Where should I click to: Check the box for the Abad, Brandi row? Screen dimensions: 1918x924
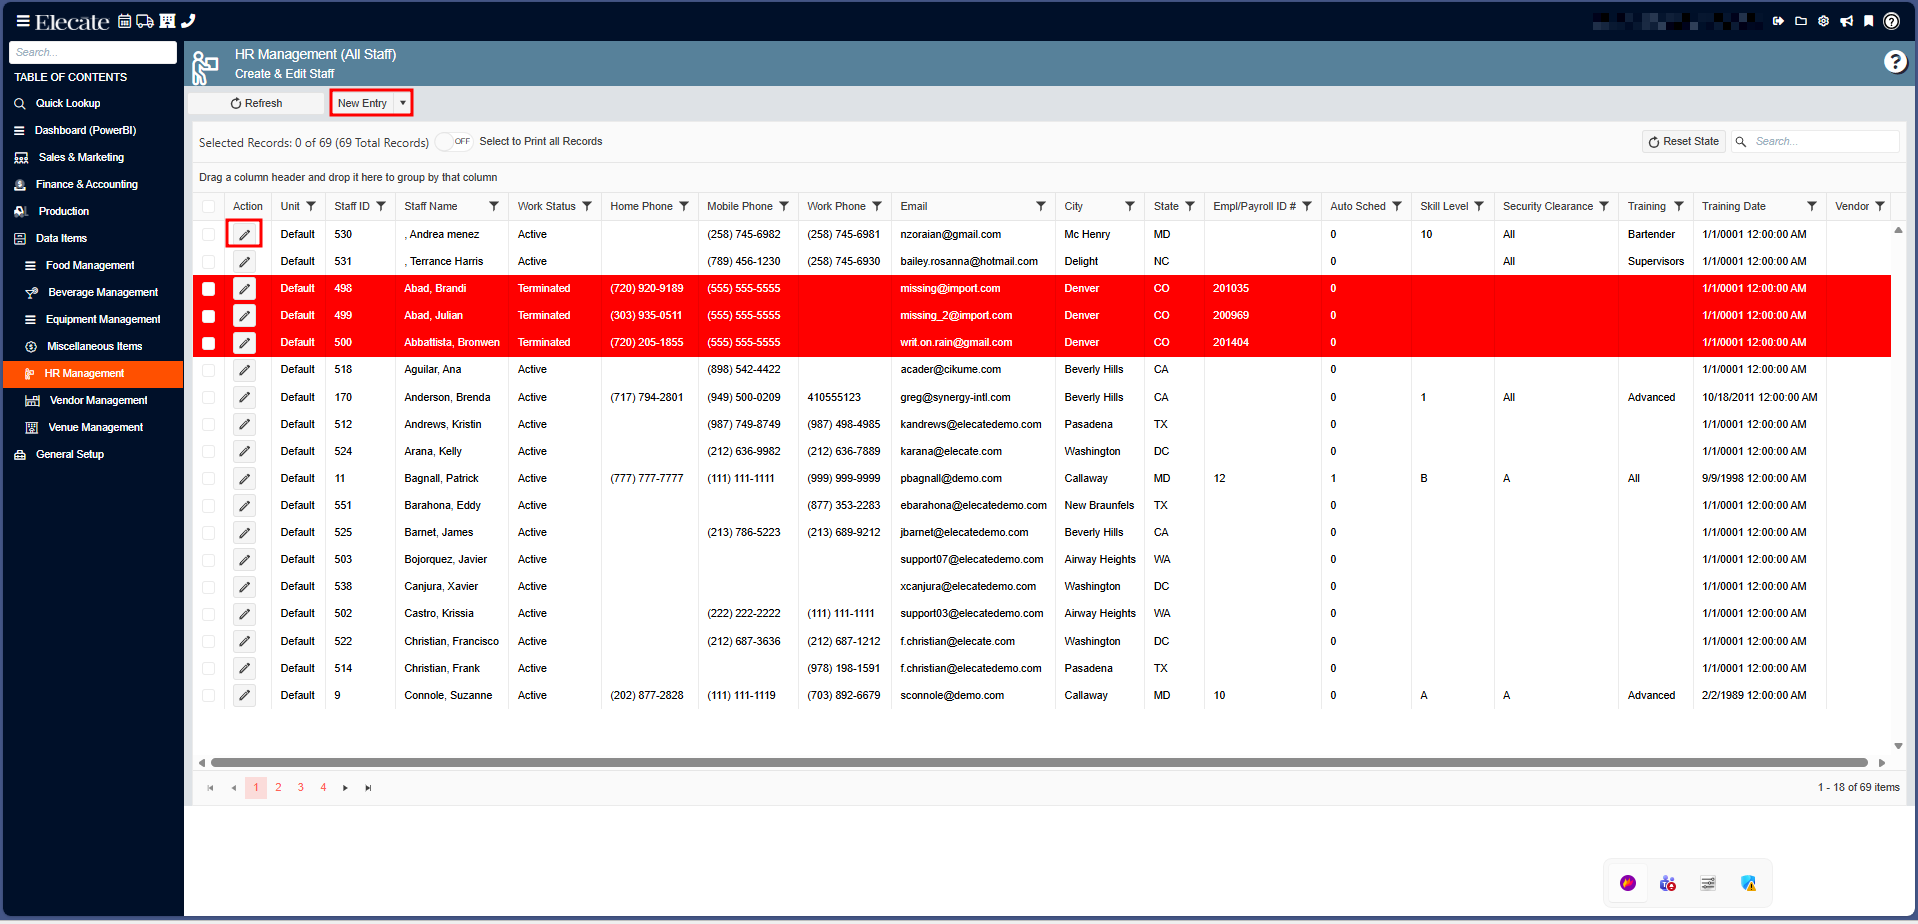tap(208, 289)
